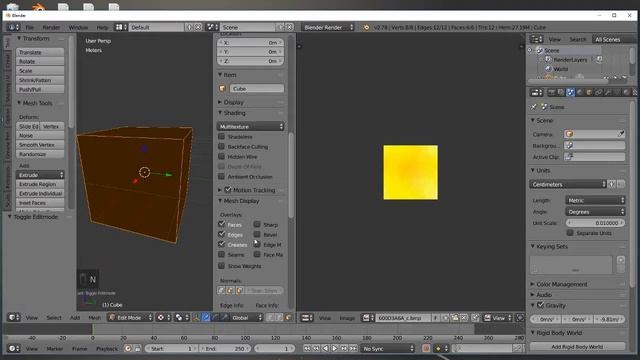Image resolution: width=640 pixels, height=360 pixels.
Task: Click the screen layout browse icon
Action: tap(121, 27)
